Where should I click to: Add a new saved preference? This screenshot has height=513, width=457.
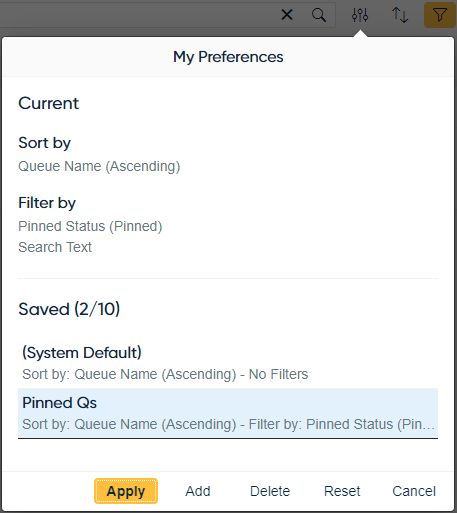coord(198,491)
